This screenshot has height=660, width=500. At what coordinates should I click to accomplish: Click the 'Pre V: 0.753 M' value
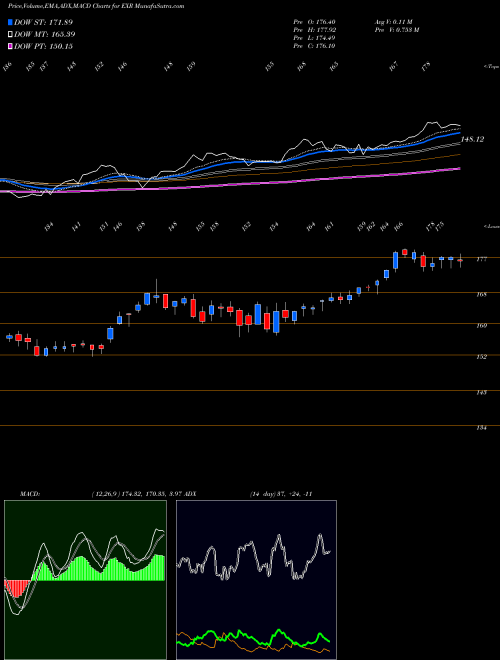(x=396, y=30)
